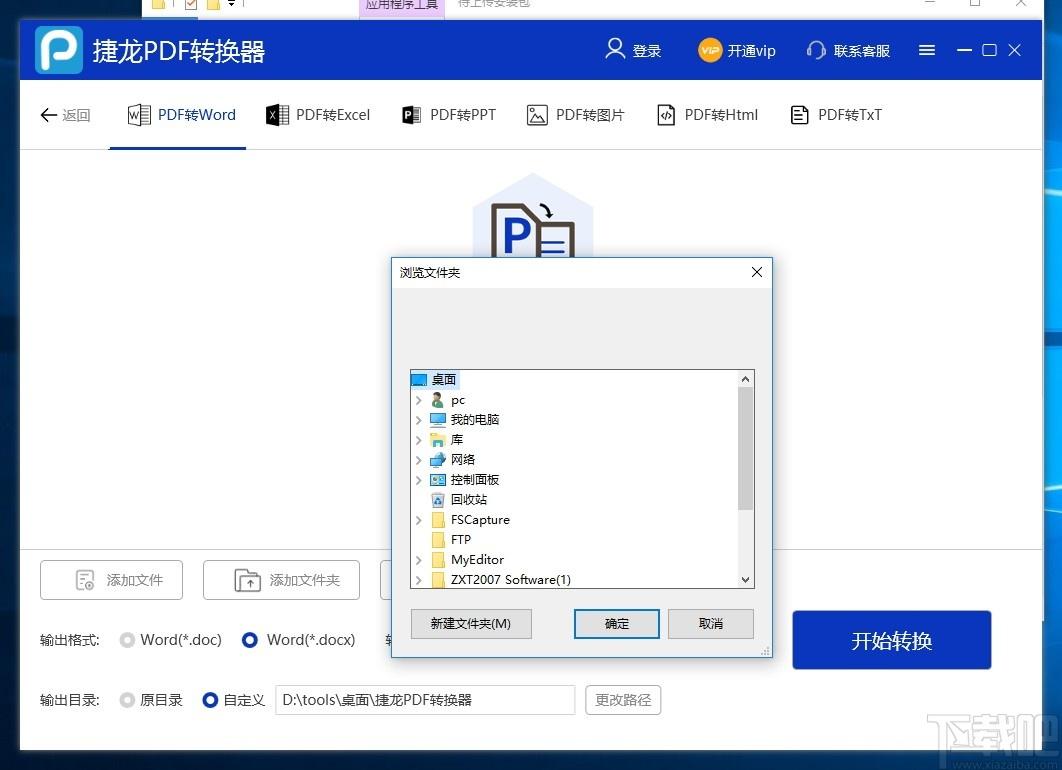Select ZXT2007 Software(1) folder text

(511, 580)
